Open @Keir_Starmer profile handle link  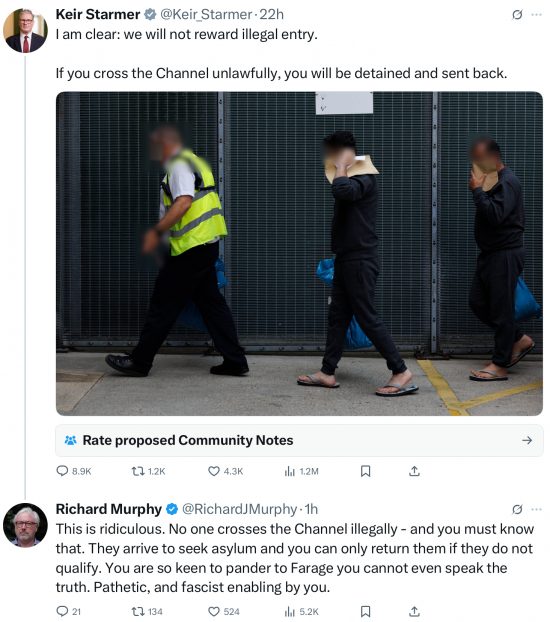click(206, 15)
